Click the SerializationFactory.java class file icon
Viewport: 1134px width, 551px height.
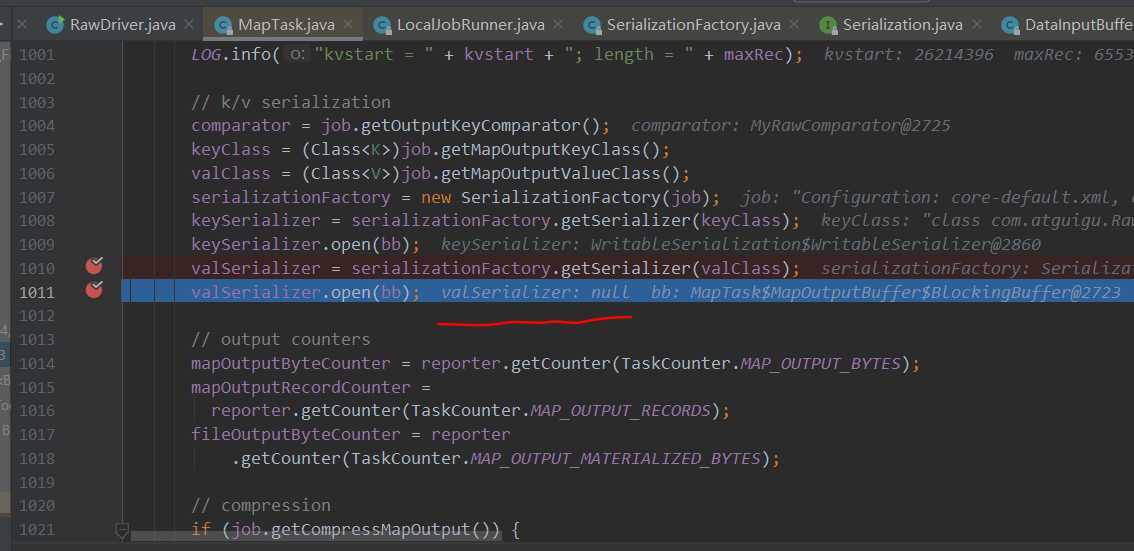point(592,26)
